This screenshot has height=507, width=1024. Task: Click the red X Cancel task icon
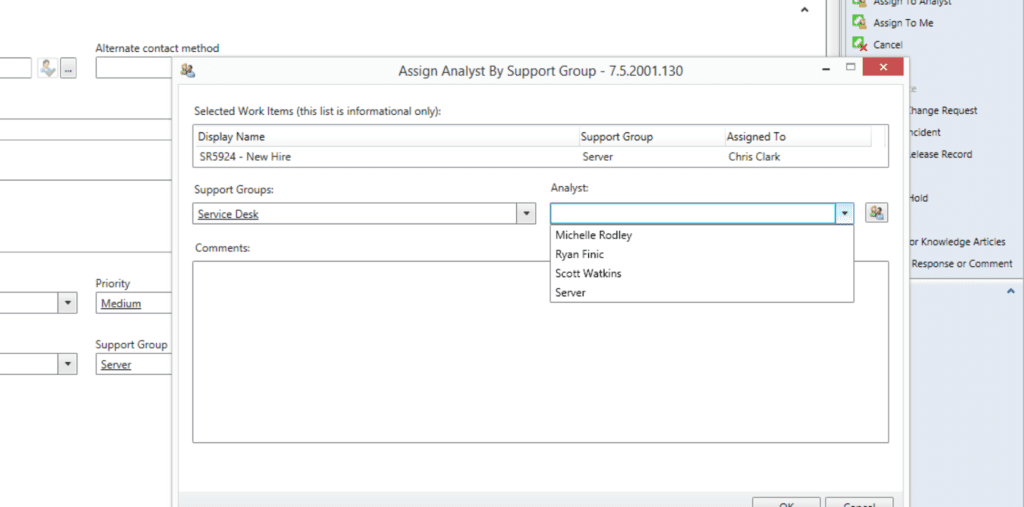tap(860, 44)
